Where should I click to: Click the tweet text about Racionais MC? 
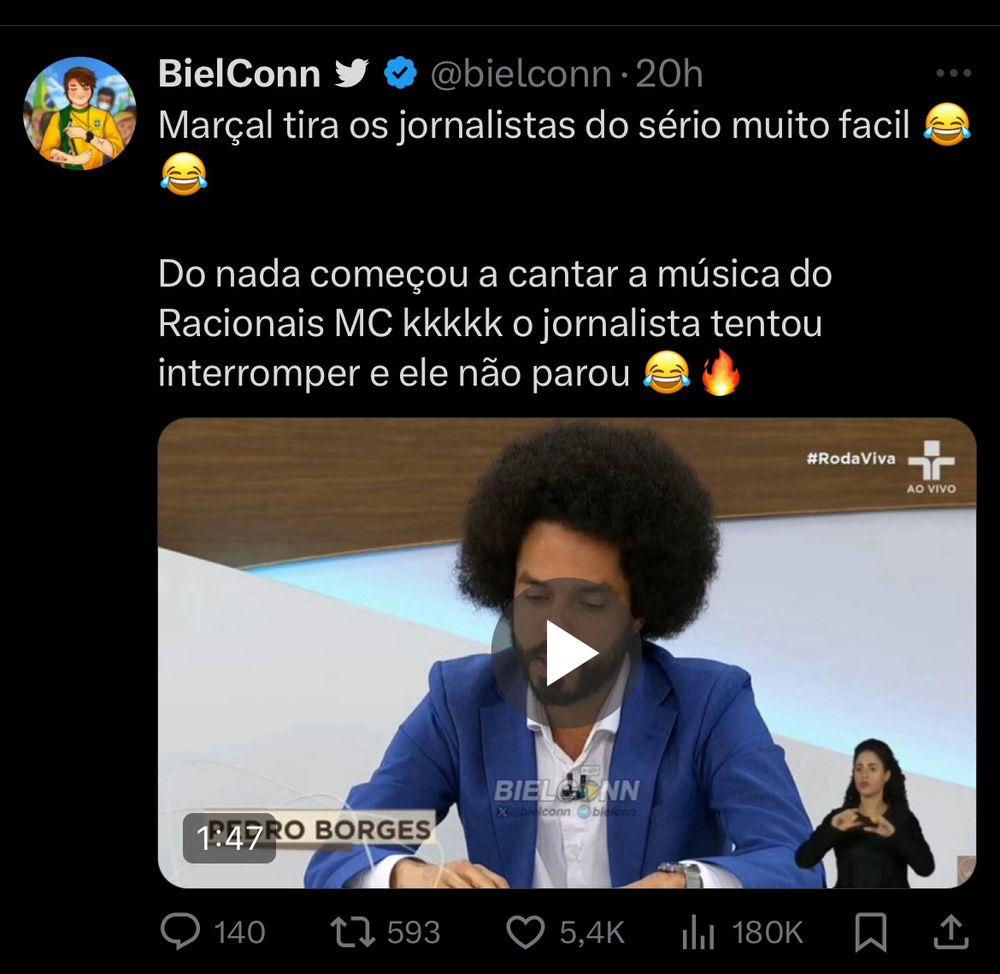[x=495, y=323]
